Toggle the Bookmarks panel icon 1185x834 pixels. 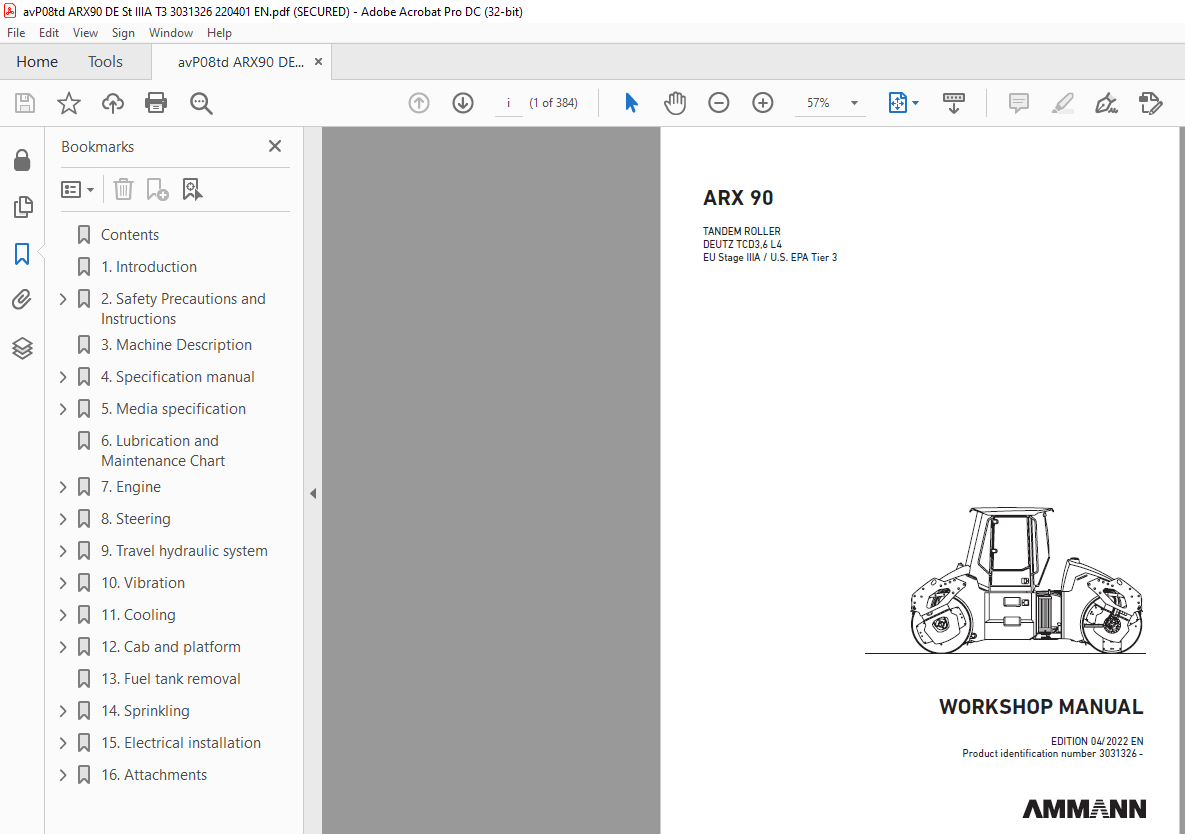22,254
